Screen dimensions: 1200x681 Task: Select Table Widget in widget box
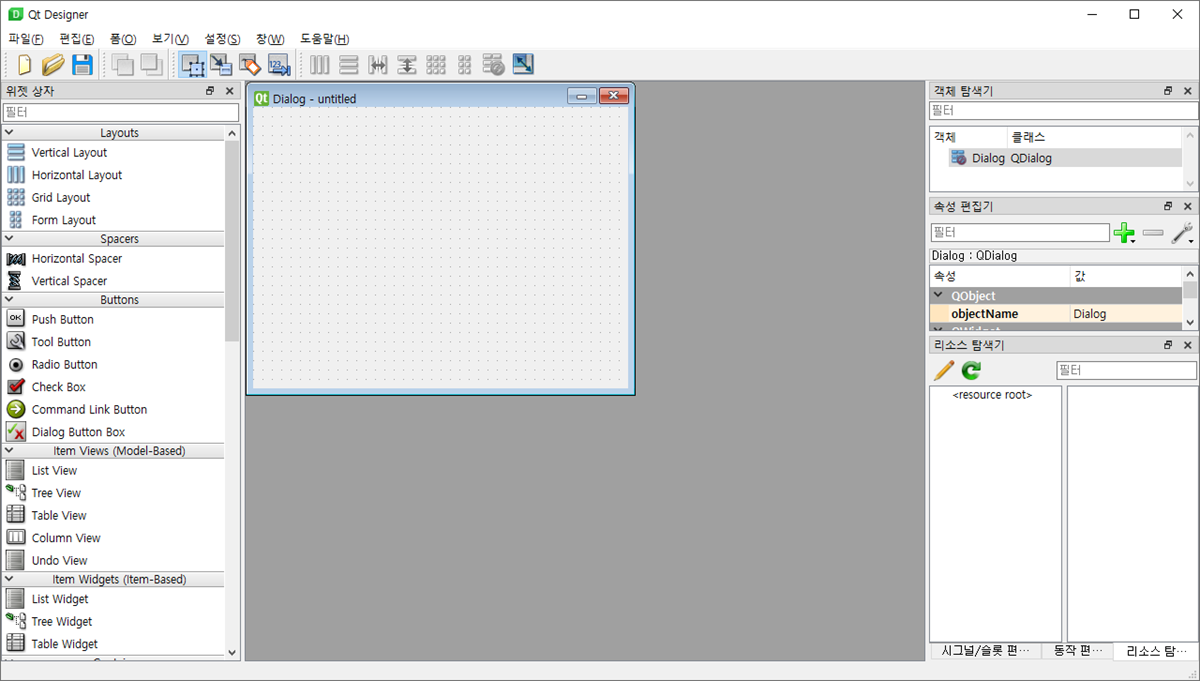point(65,644)
